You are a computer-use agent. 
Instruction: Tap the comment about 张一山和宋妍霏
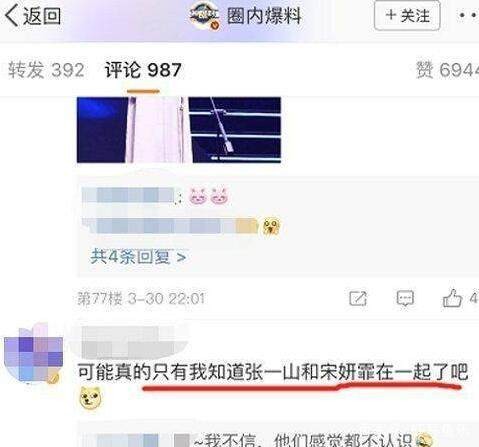pos(273,372)
